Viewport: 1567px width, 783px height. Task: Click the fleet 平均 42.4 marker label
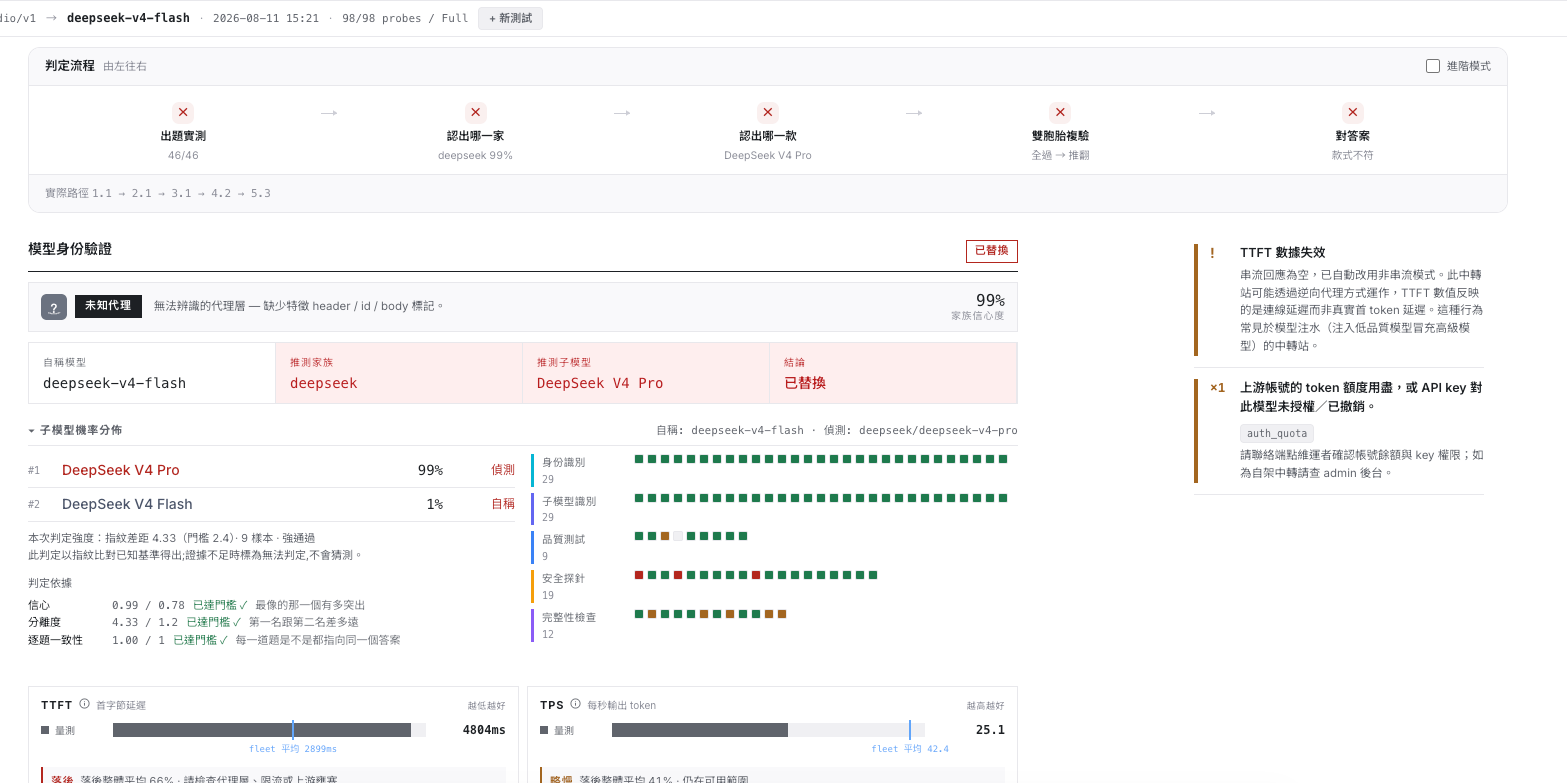(910, 749)
